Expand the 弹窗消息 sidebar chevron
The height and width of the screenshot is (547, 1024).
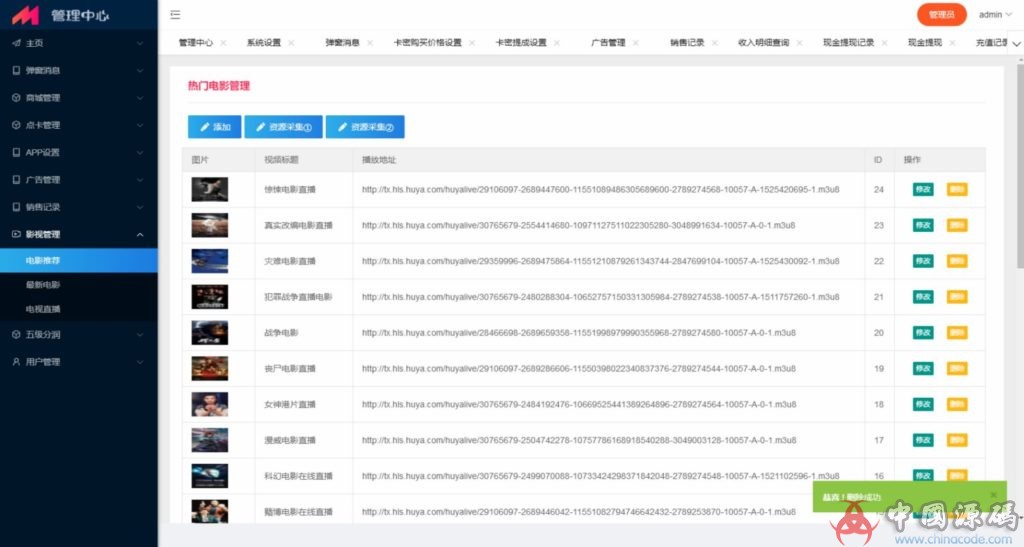[x=140, y=70]
